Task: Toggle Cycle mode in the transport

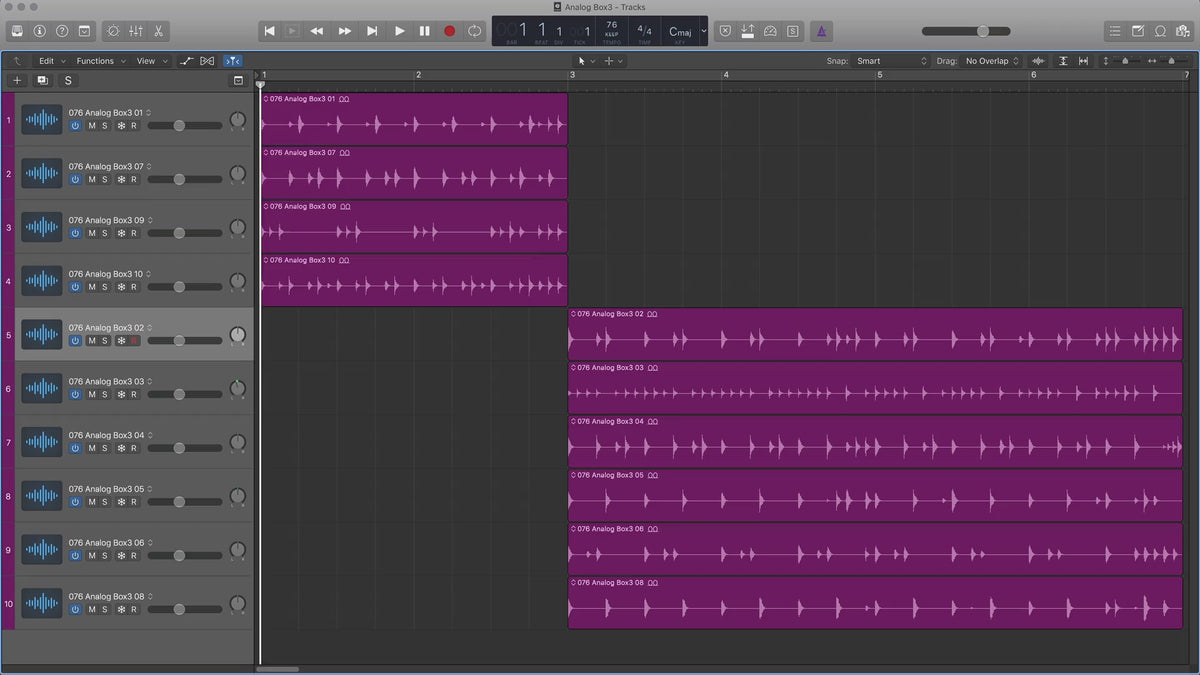Action: click(474, 31)
